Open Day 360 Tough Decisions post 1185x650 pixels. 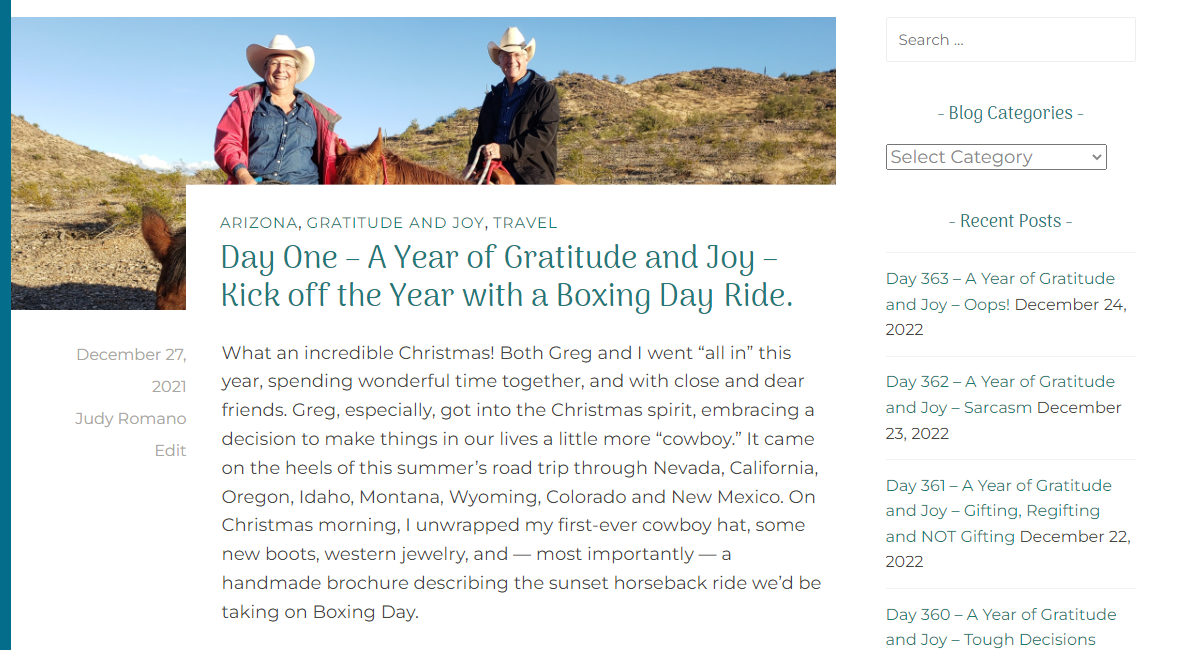(1000, 627)
